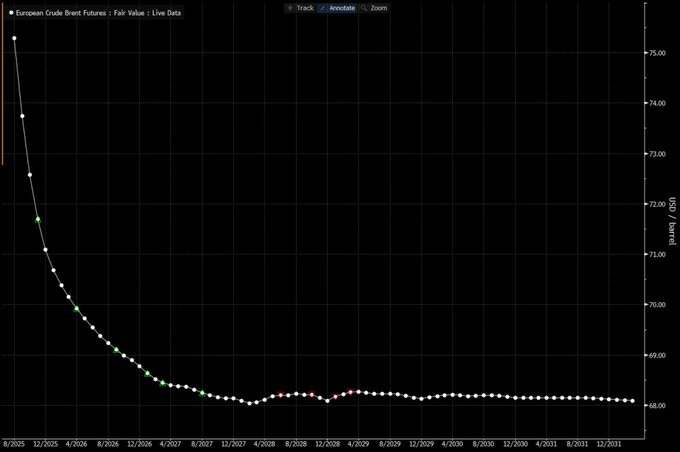The image size is (680, 452).
Task: Click the 12/2026 date axis label
Action: [140, 444]
